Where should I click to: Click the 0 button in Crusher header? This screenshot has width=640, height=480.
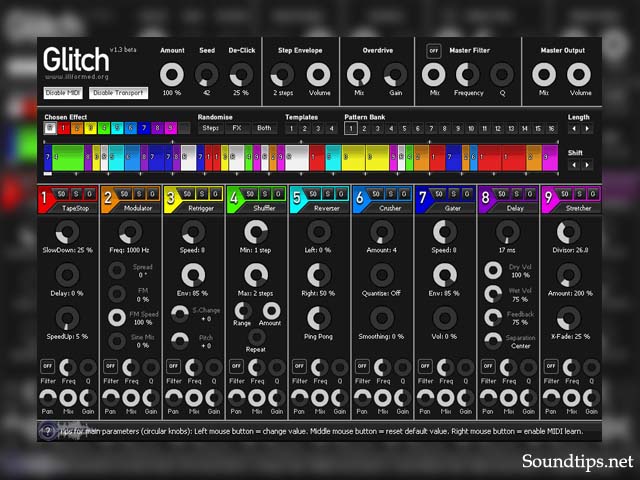click(x=404, y=194)
